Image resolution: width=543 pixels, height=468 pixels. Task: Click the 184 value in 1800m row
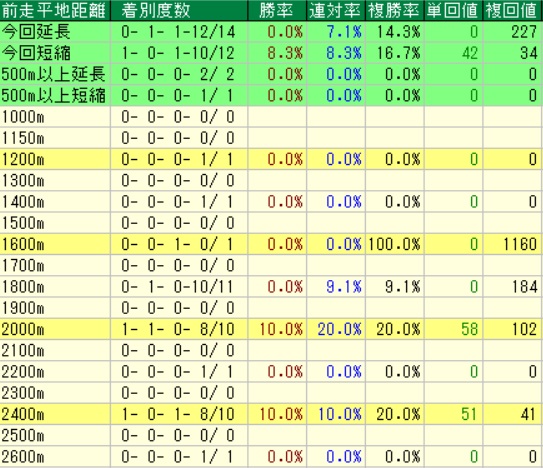click(x=525, y=287)
